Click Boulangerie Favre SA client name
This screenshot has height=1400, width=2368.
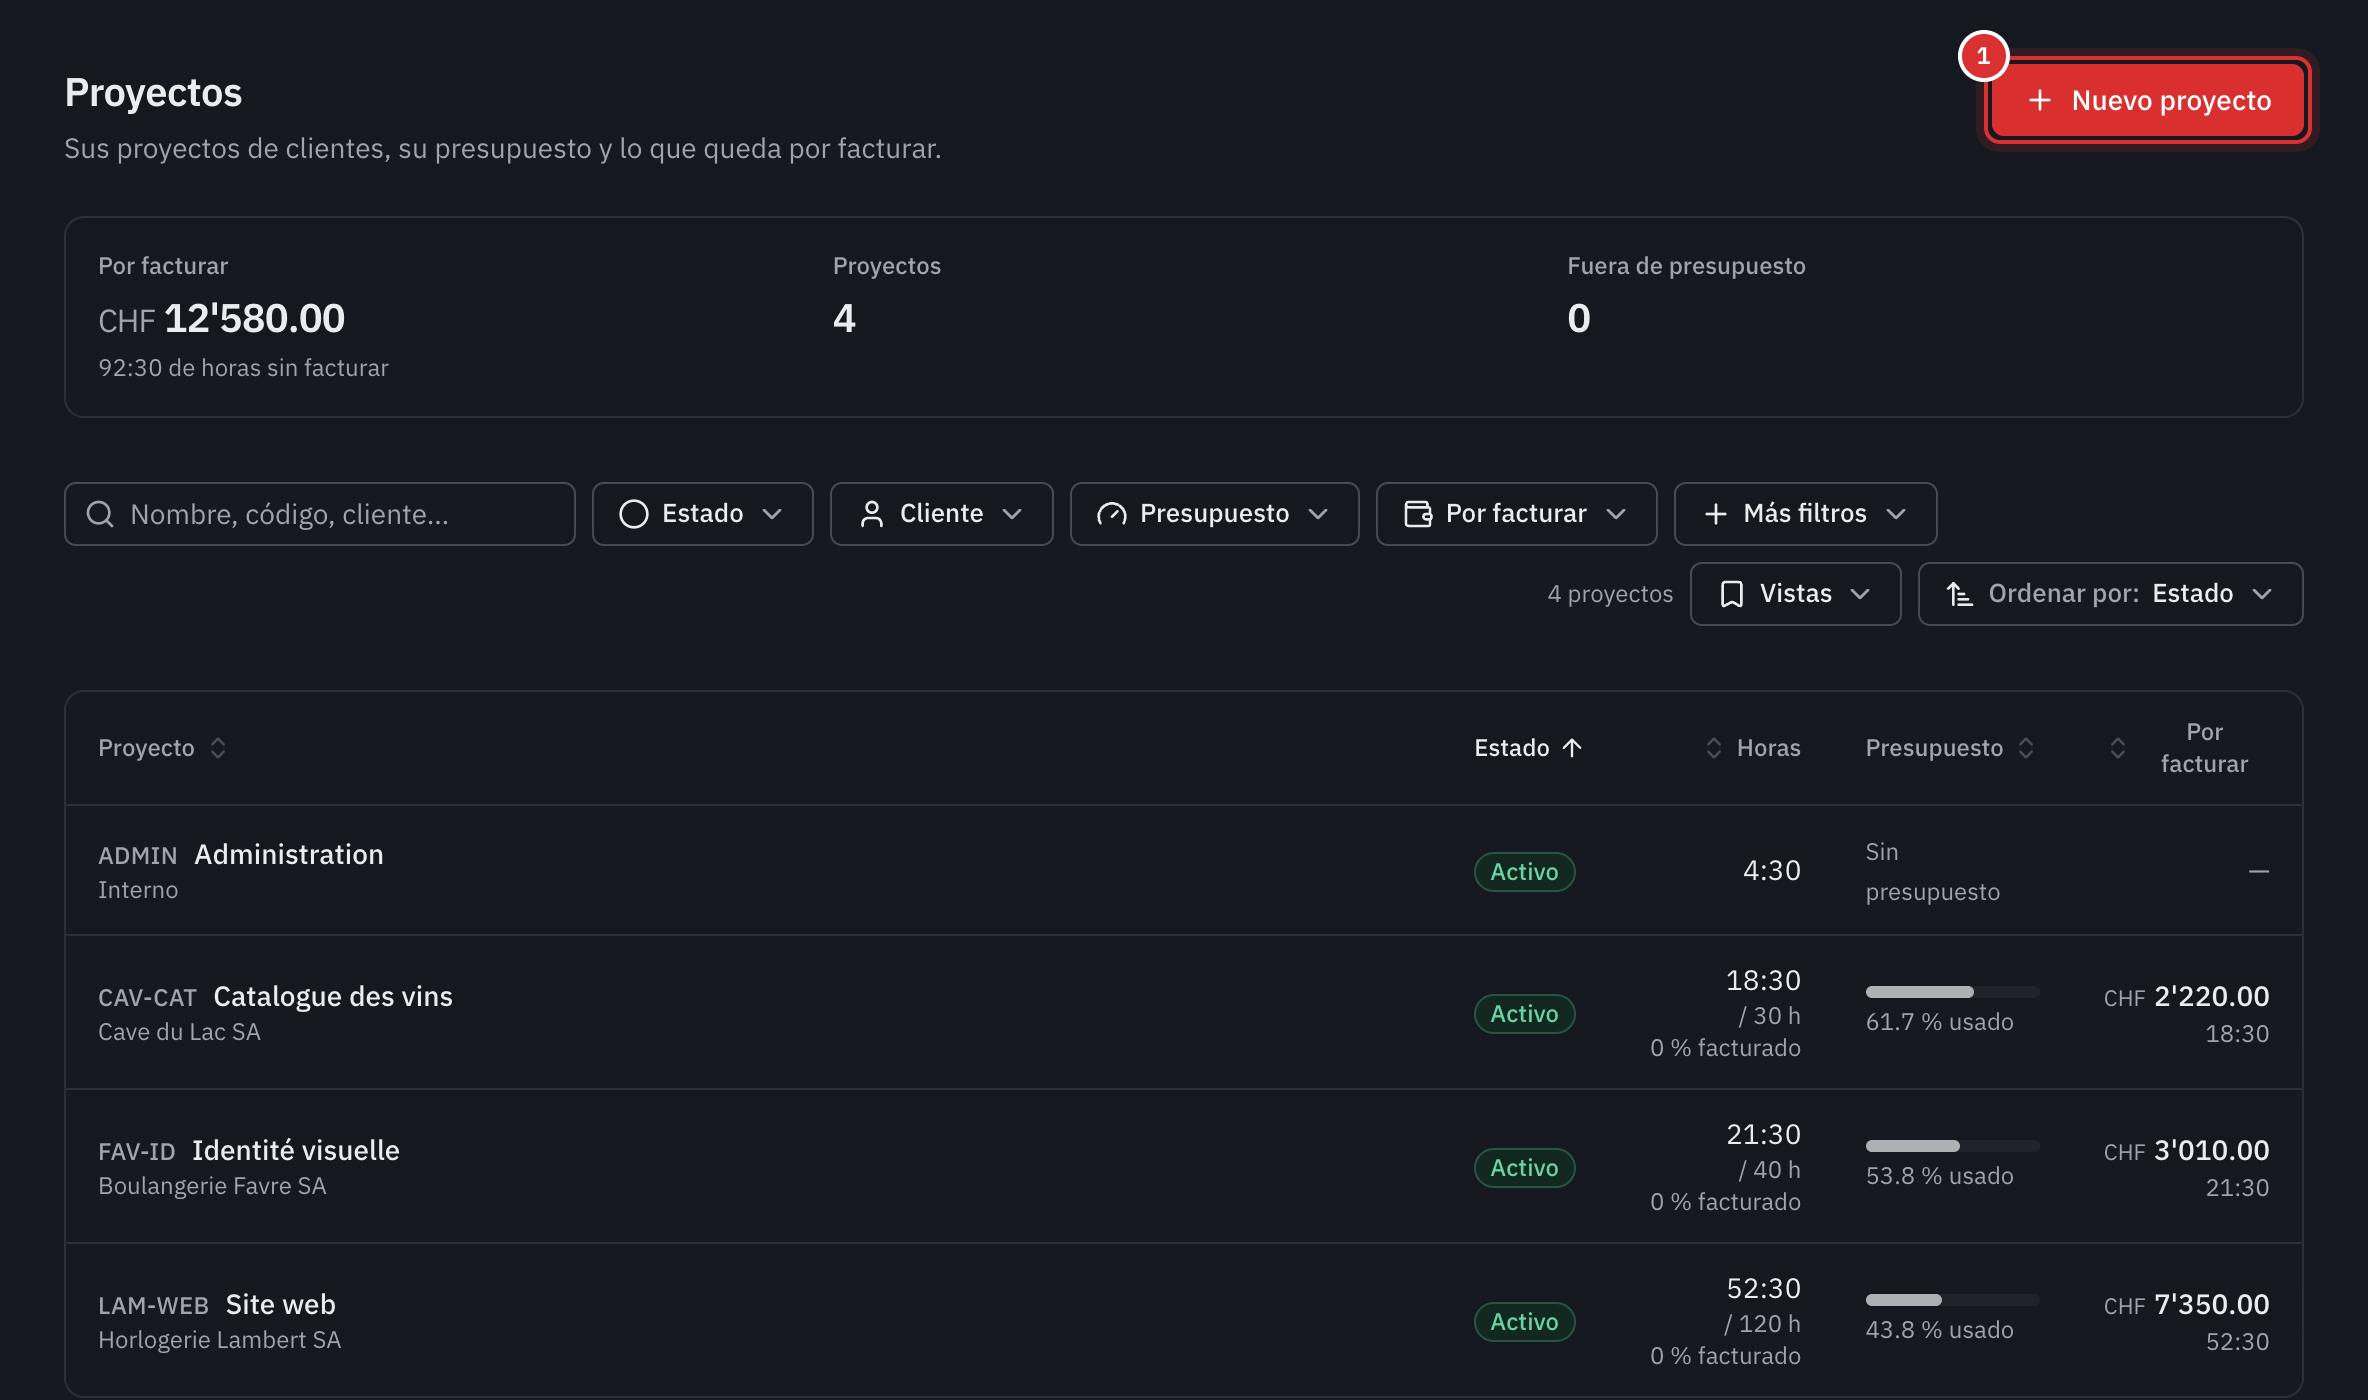[x=212, y=1186]
